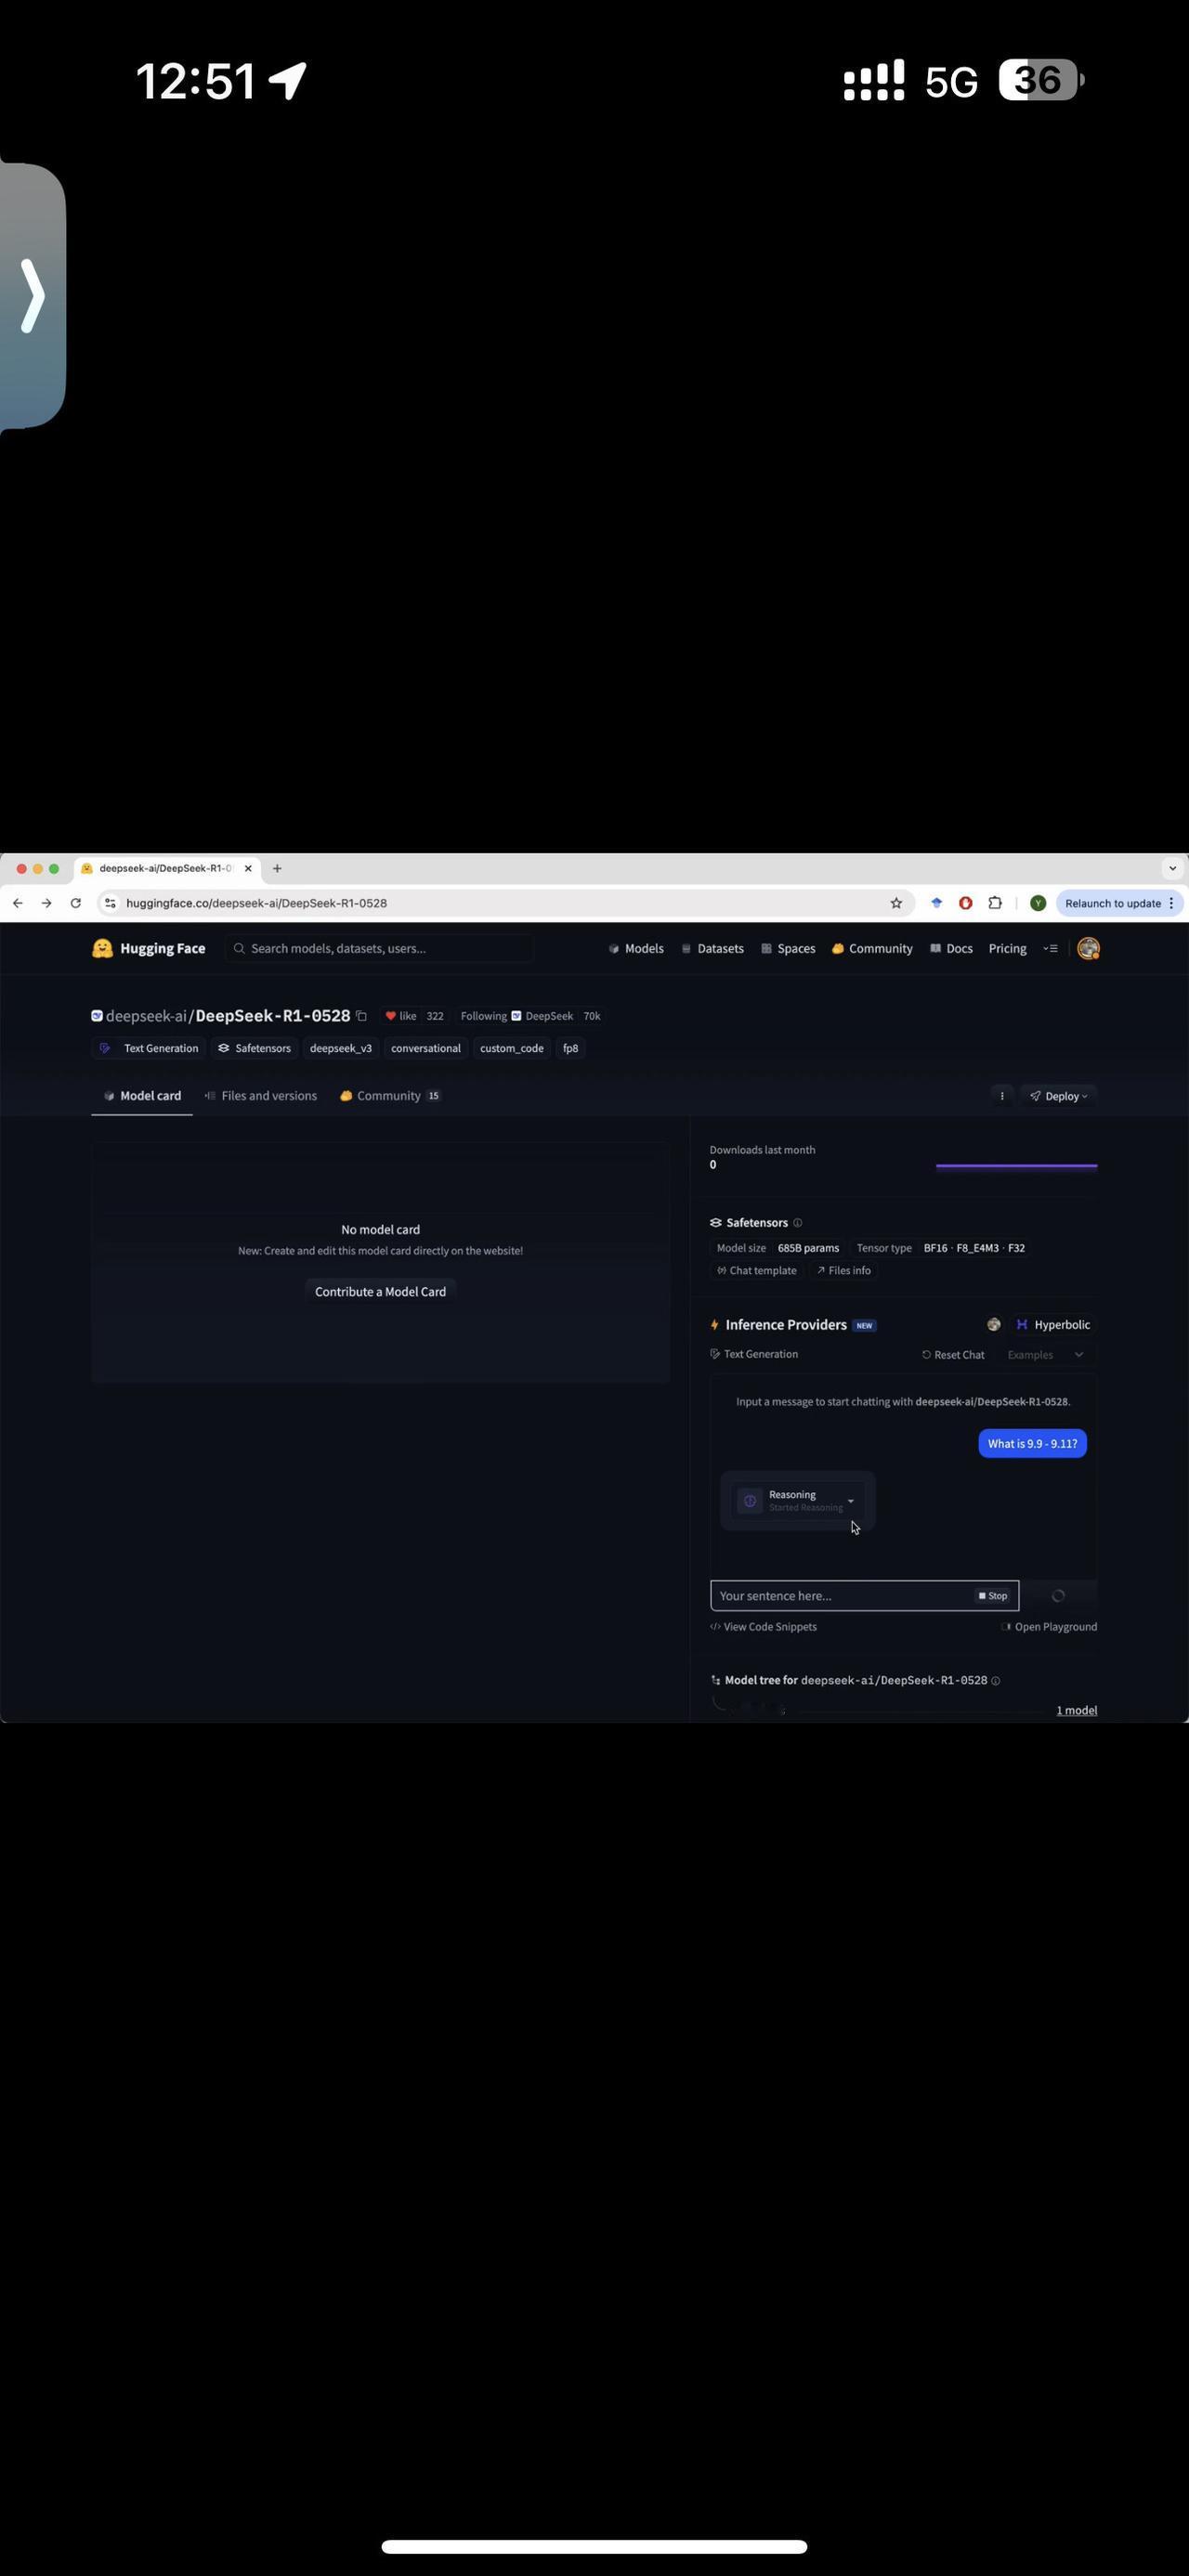The width and height of the screenshot is (1189, 2576).
Task: Open the browser extensions puzzle icon
Action: click(x=995, y=903)
